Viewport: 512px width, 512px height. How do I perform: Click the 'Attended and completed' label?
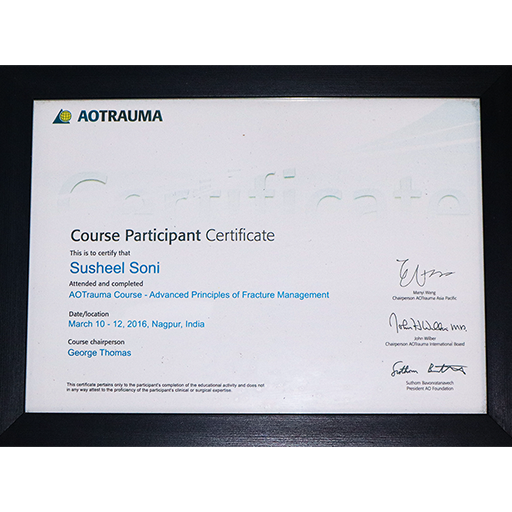[106, 284]
